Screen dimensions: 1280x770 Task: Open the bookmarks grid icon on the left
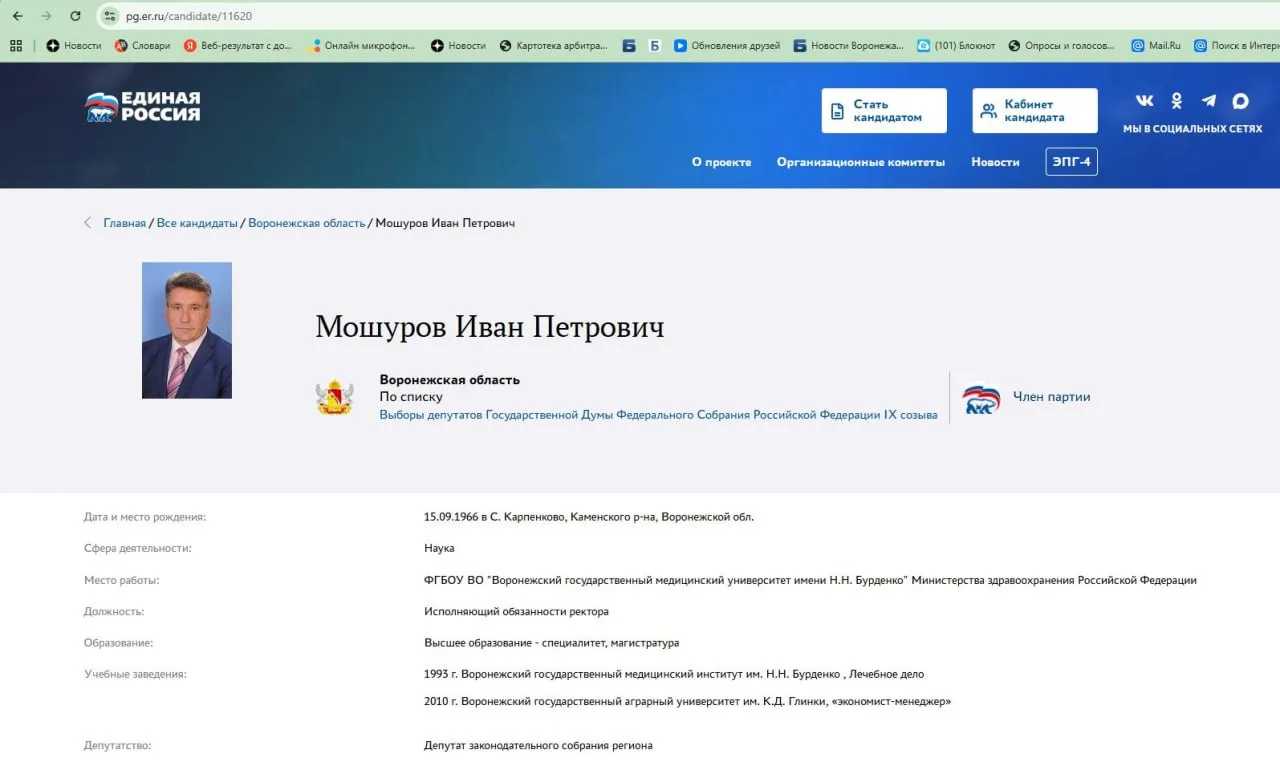click(x=15, y=45)
